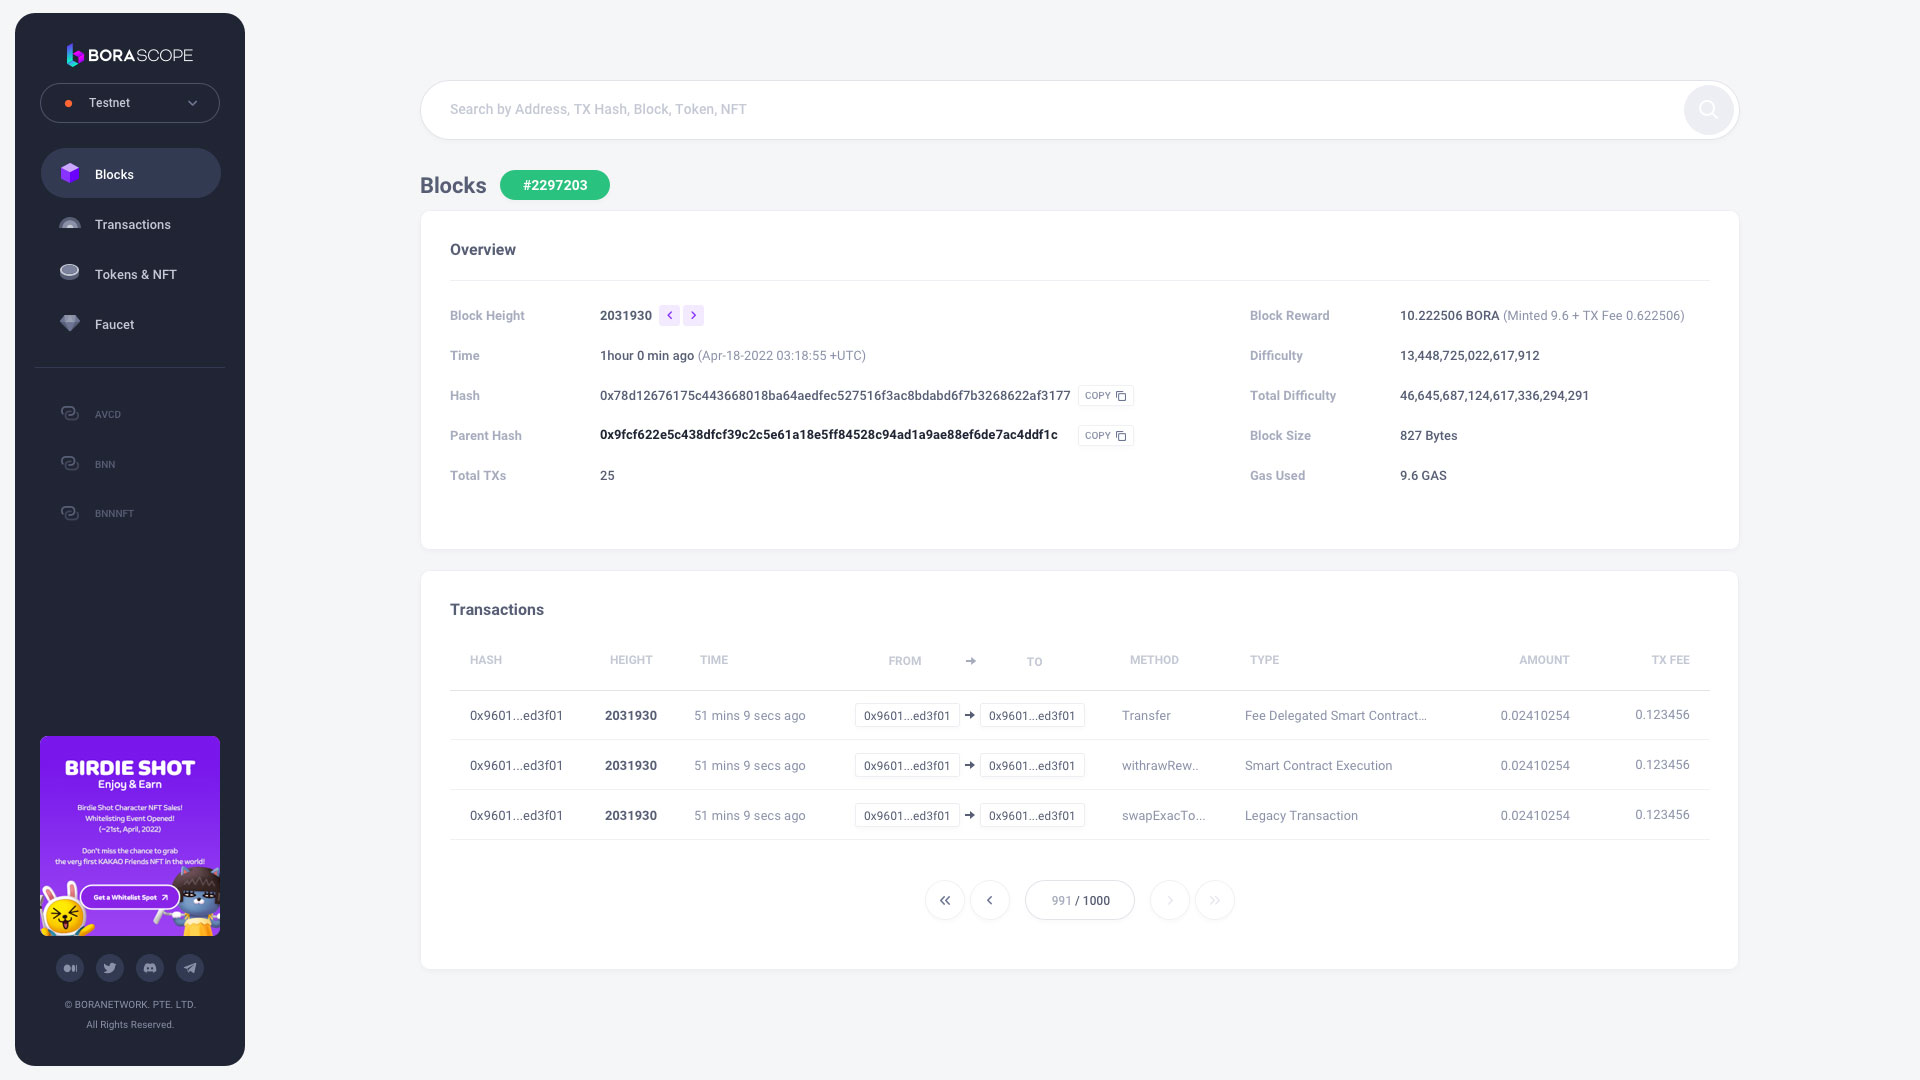Open the AVCD sidebar link
1920x1080 pixels.
pos(107,414)
